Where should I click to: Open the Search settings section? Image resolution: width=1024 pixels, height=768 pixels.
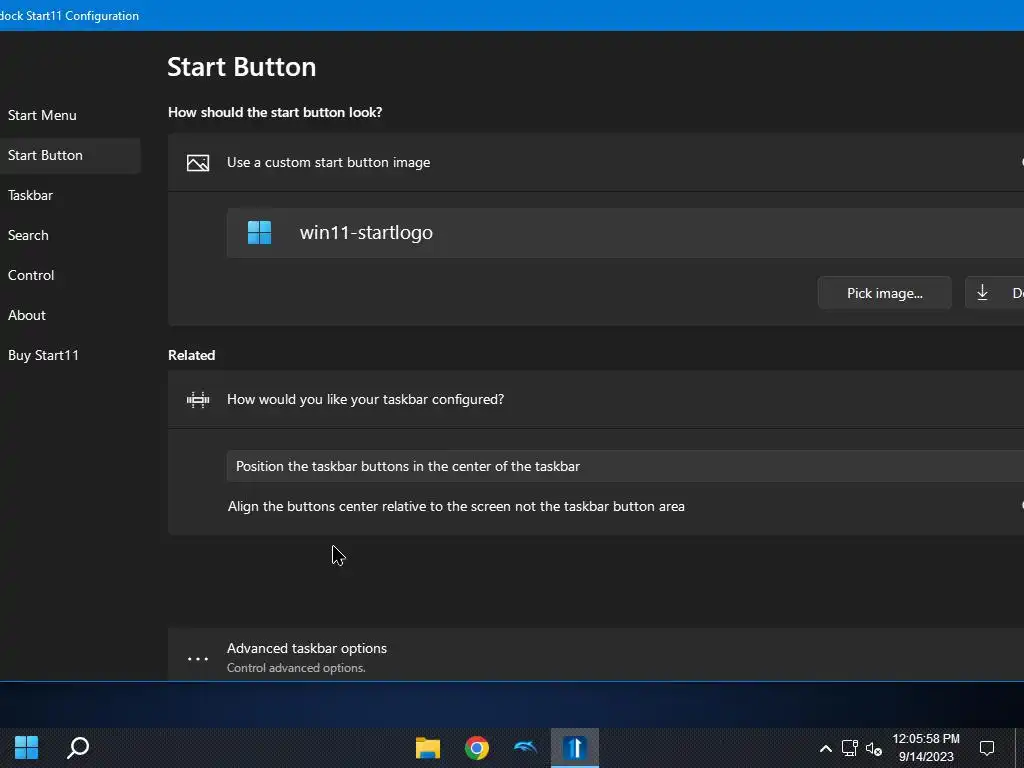[x=28, y=235]
